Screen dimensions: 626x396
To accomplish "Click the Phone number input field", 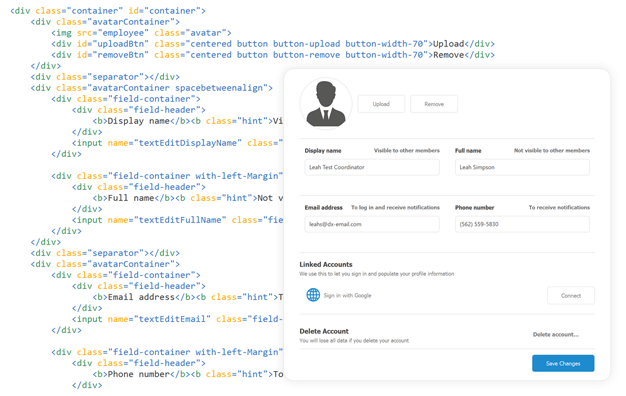I will click(522, 224).
